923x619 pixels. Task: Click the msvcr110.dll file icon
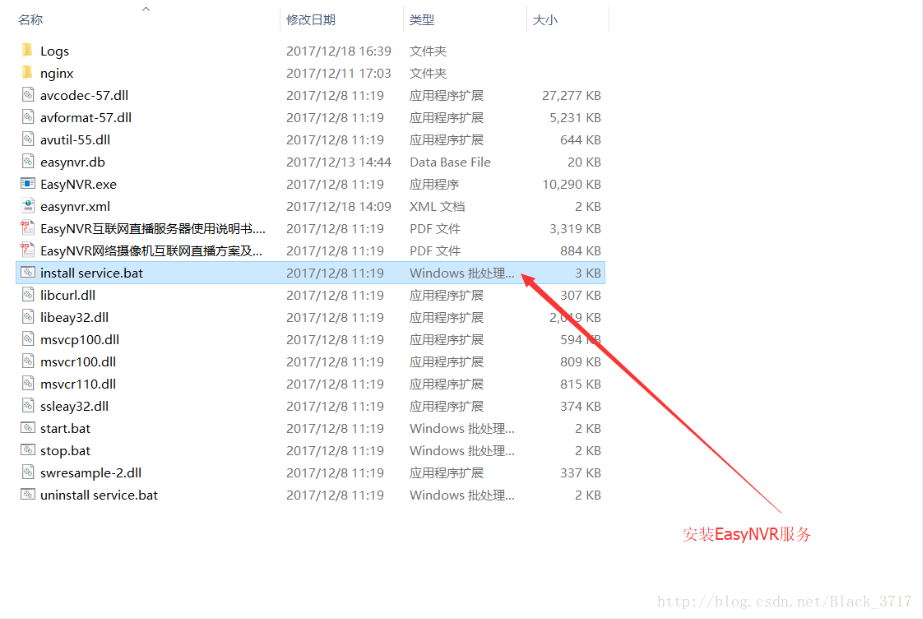28,384
